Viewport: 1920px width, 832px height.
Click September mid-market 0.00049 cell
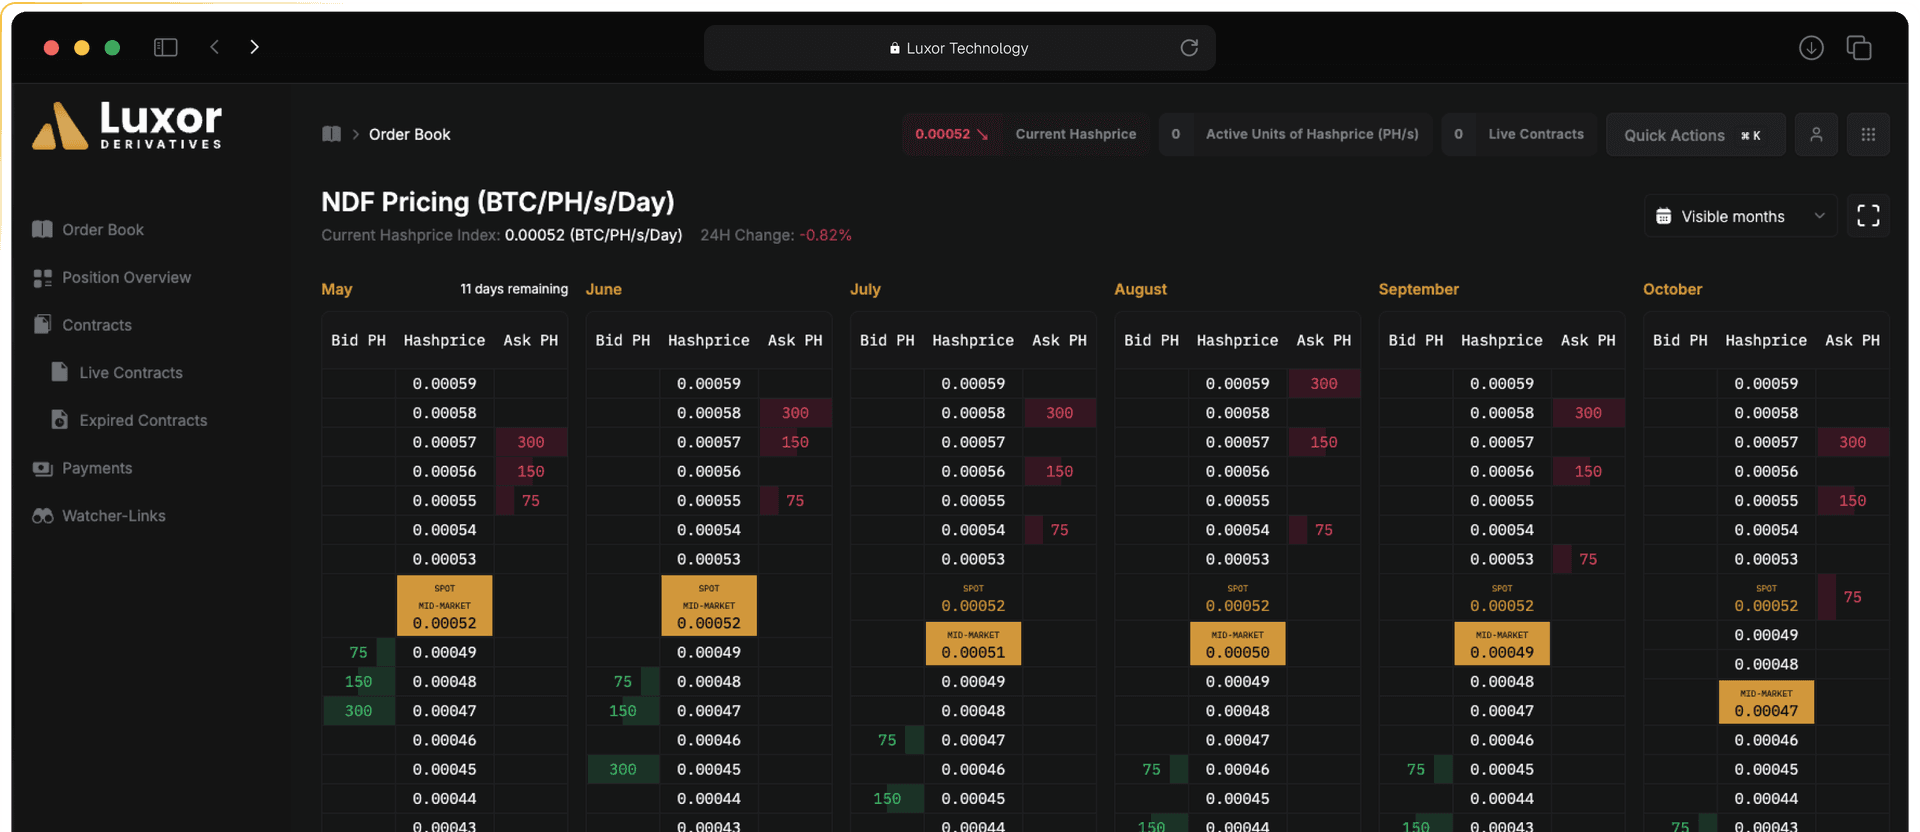click(x=1502, y=645)
